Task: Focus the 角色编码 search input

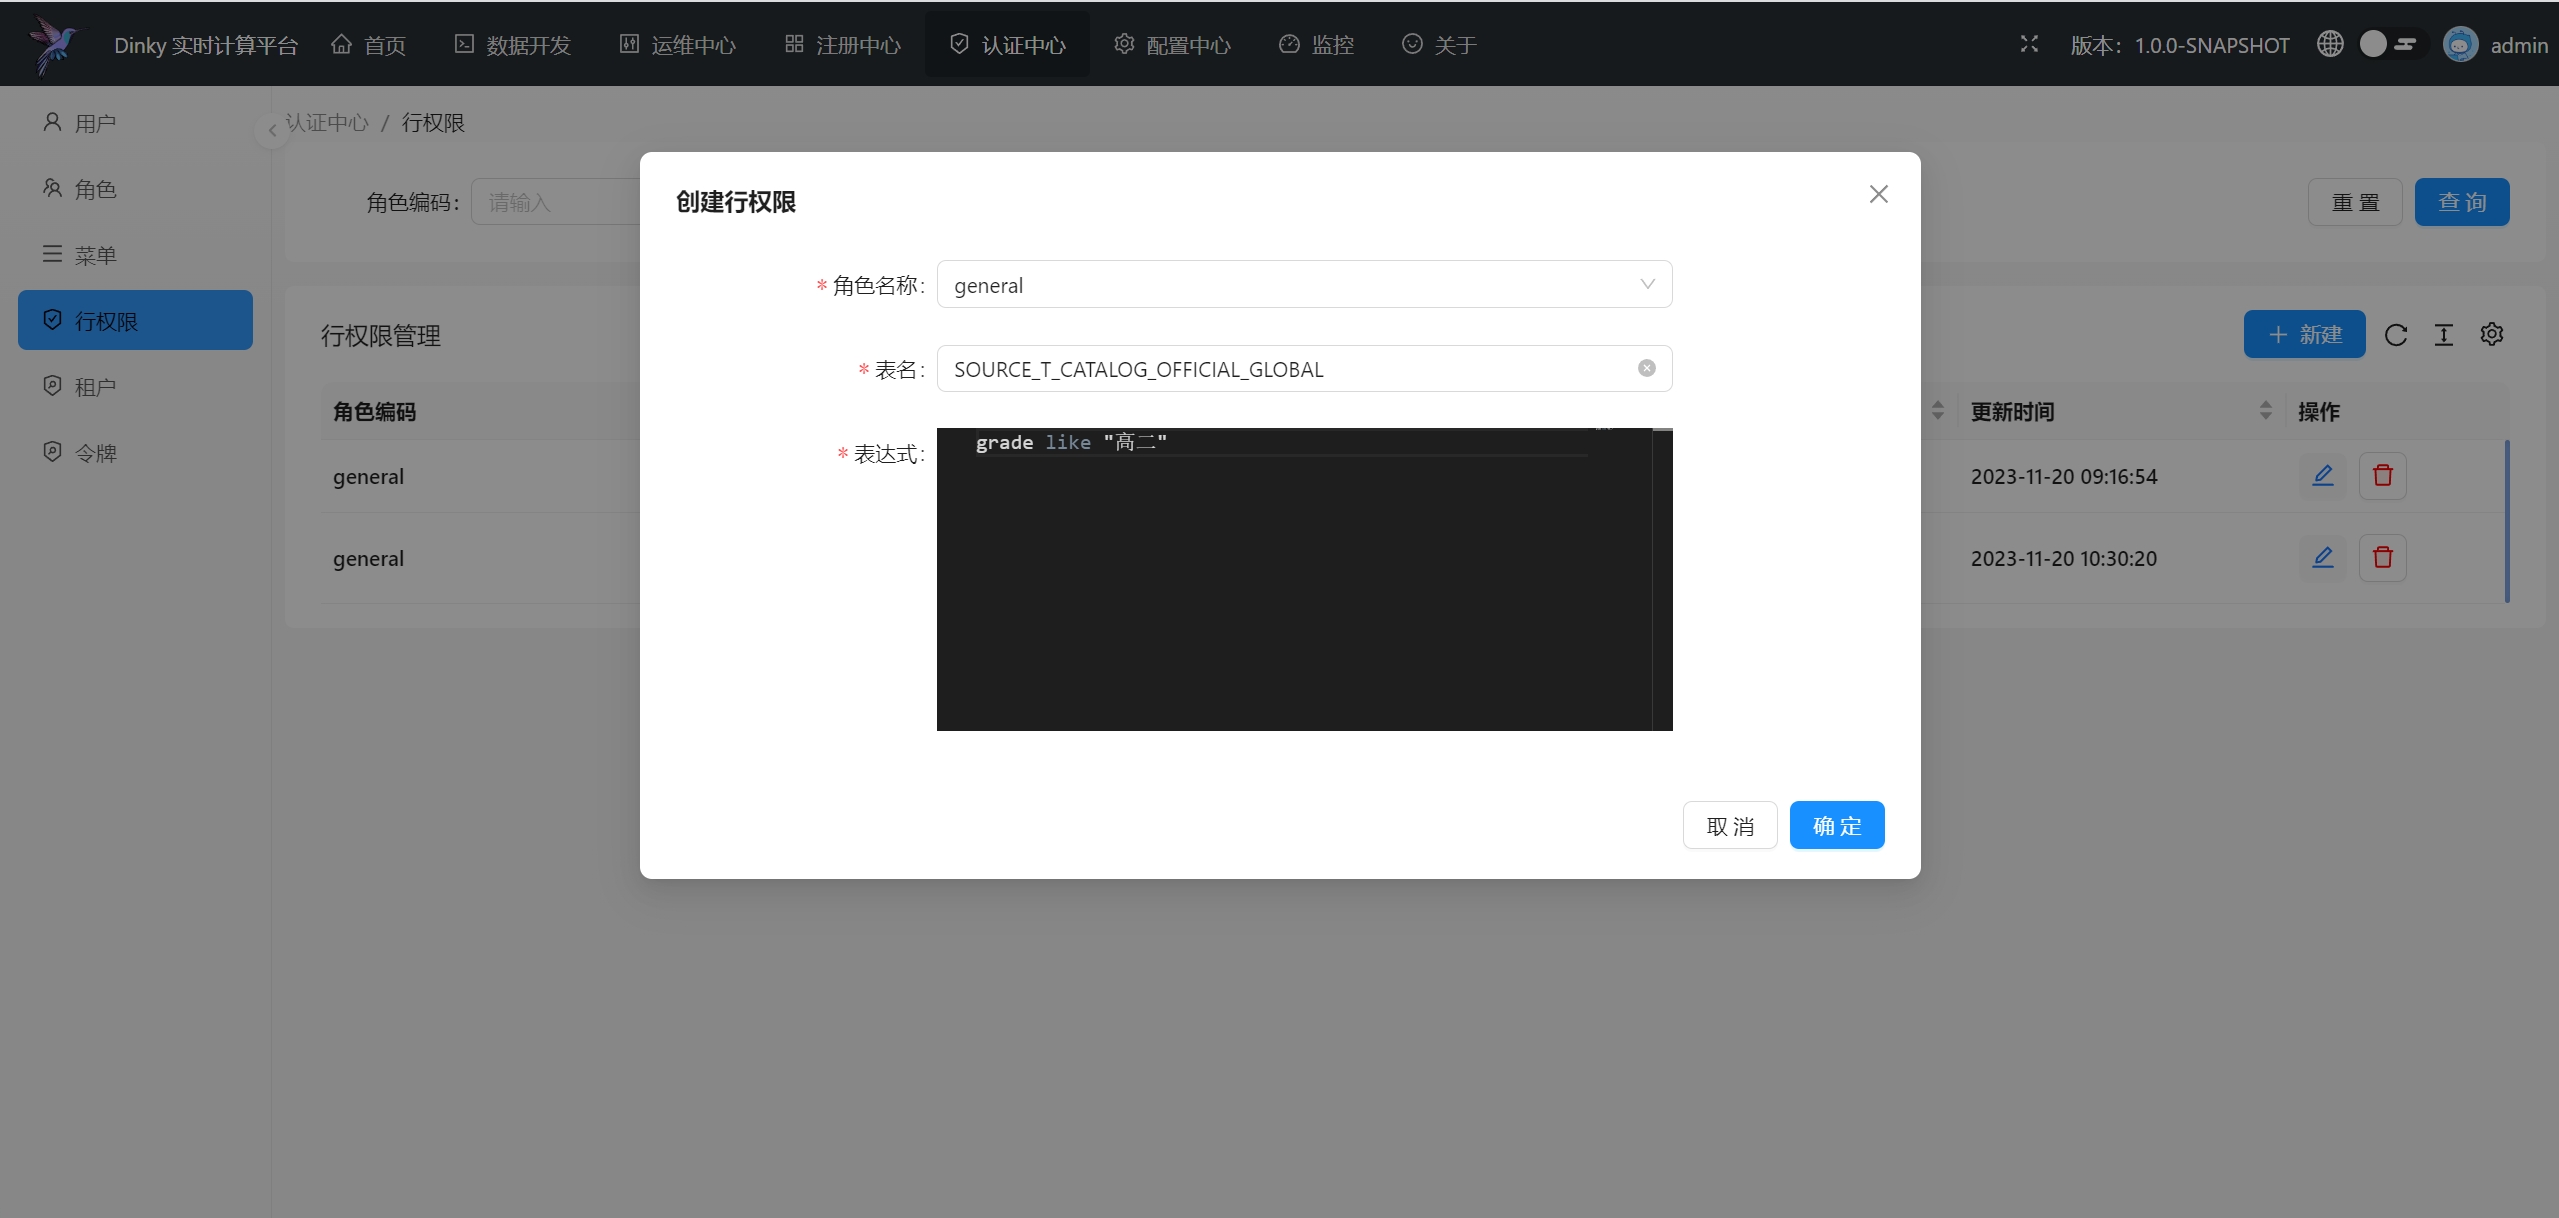Action: coord(556,202)
